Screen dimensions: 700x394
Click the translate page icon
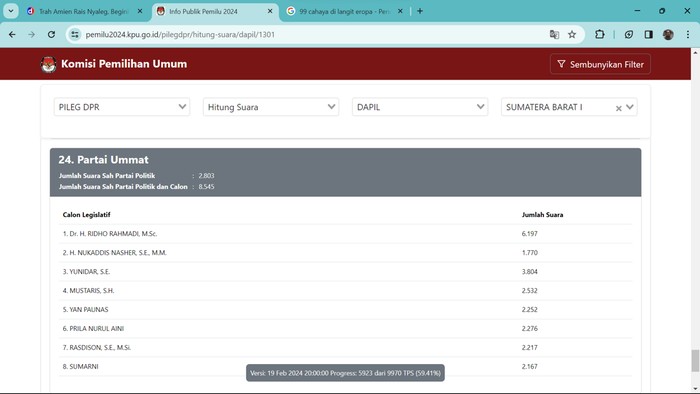click(x=554, y=34)
